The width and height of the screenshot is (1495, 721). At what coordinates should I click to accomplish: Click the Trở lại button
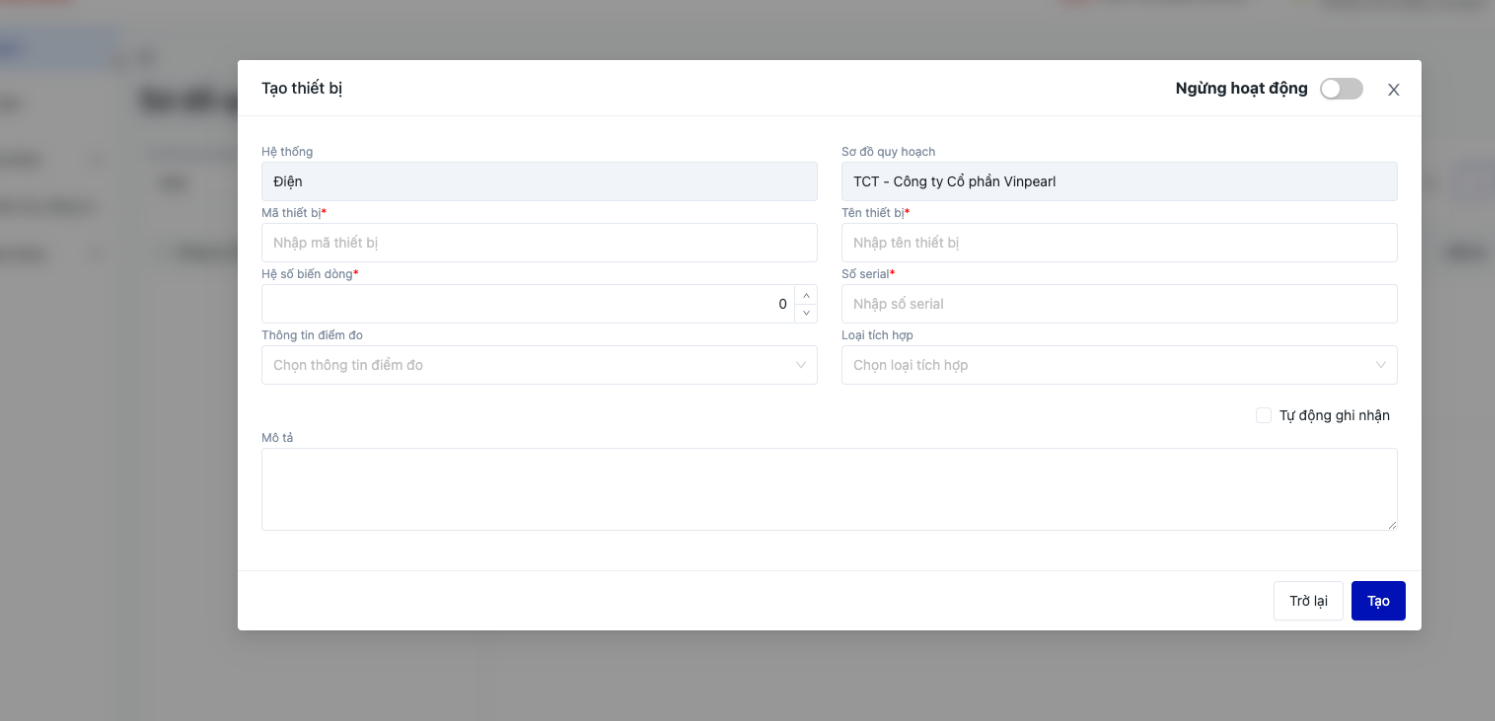pyautogui.click(x=1308, y=601)
